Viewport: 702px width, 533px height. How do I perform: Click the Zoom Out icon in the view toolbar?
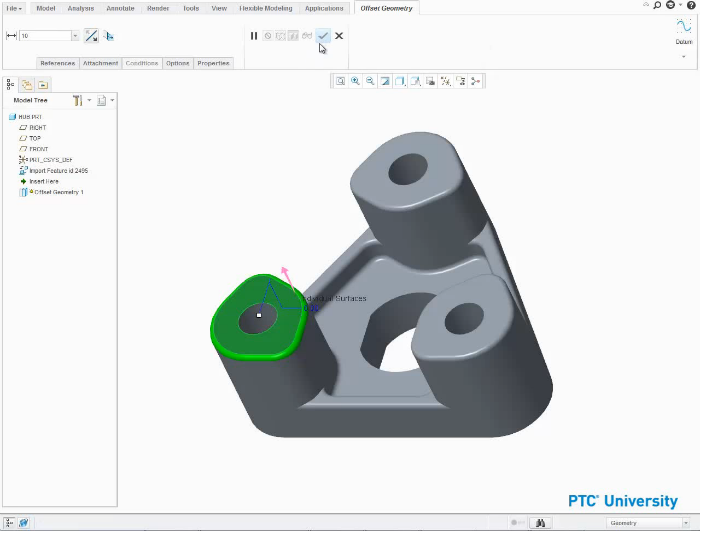(x=370, y=81)
